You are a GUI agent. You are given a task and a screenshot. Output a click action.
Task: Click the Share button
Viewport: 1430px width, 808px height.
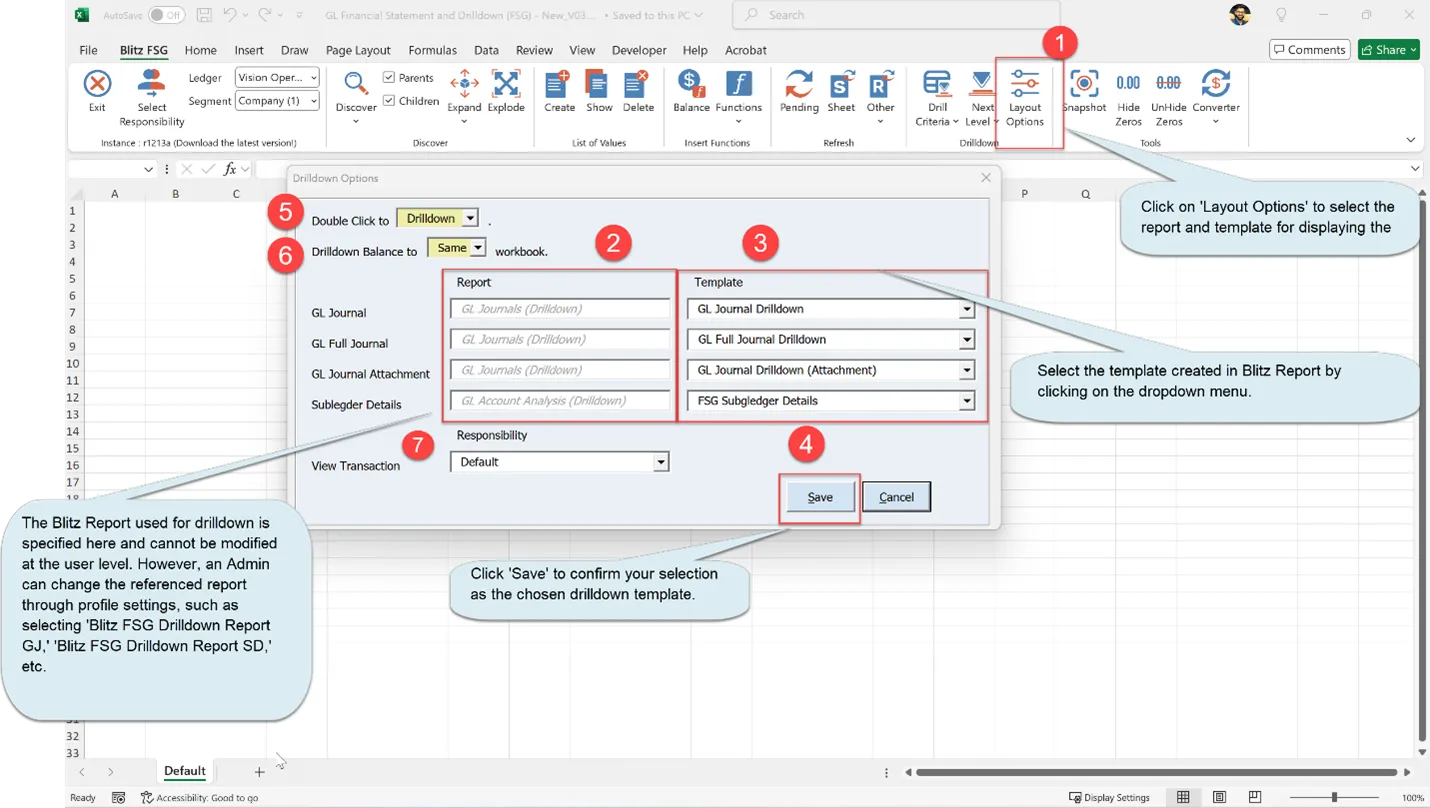point(1389,50)
